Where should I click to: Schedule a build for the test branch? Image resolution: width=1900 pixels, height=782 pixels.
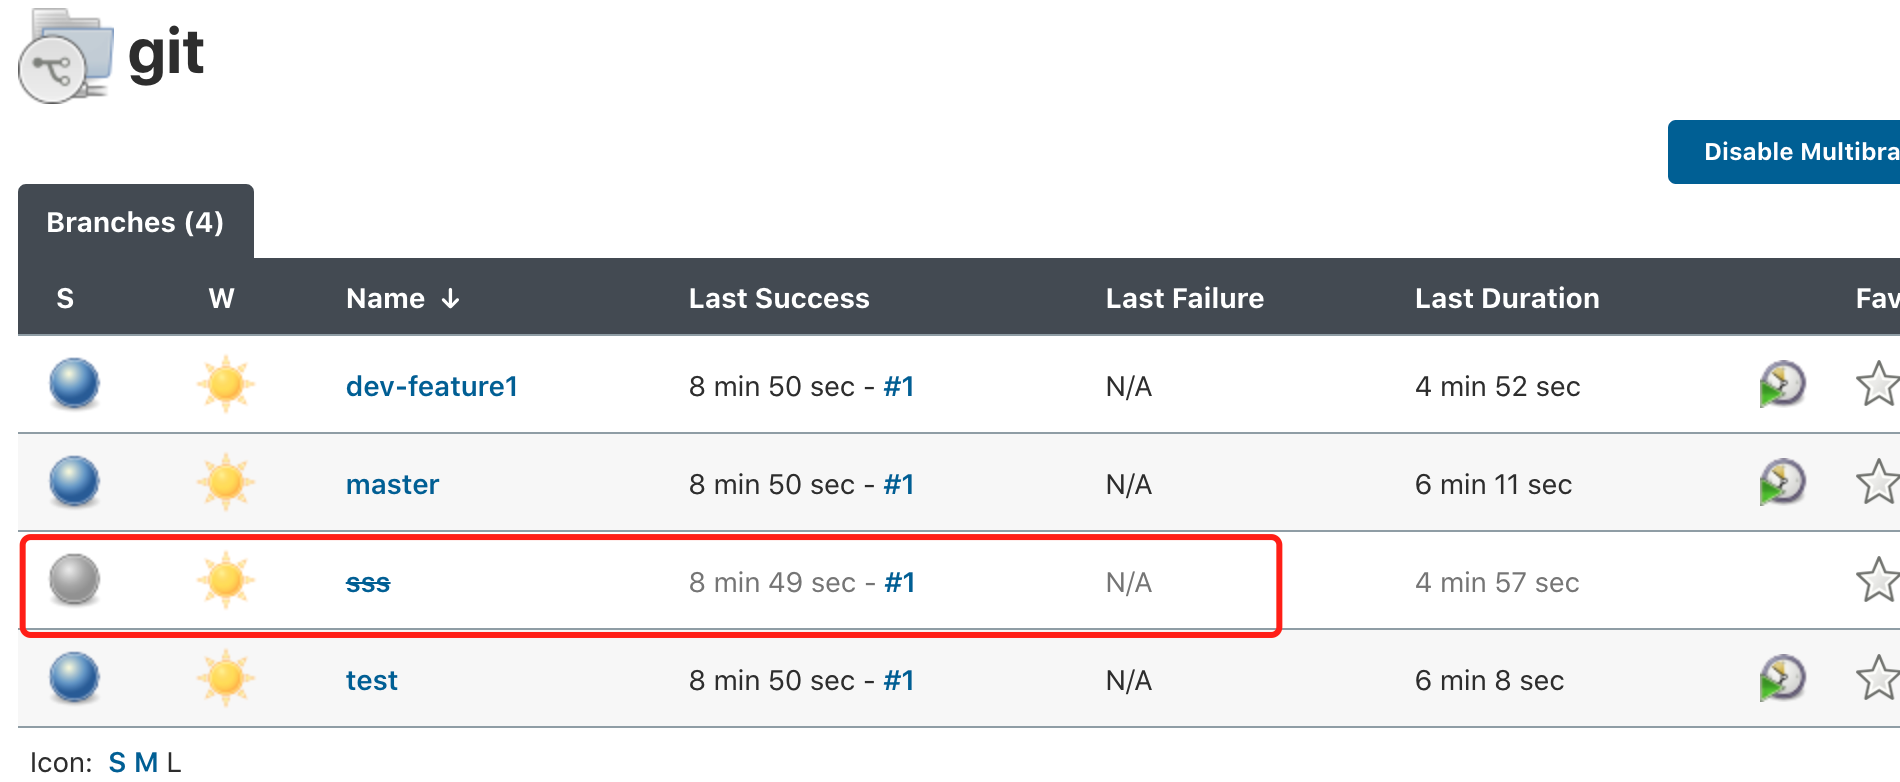(1783, 678)
